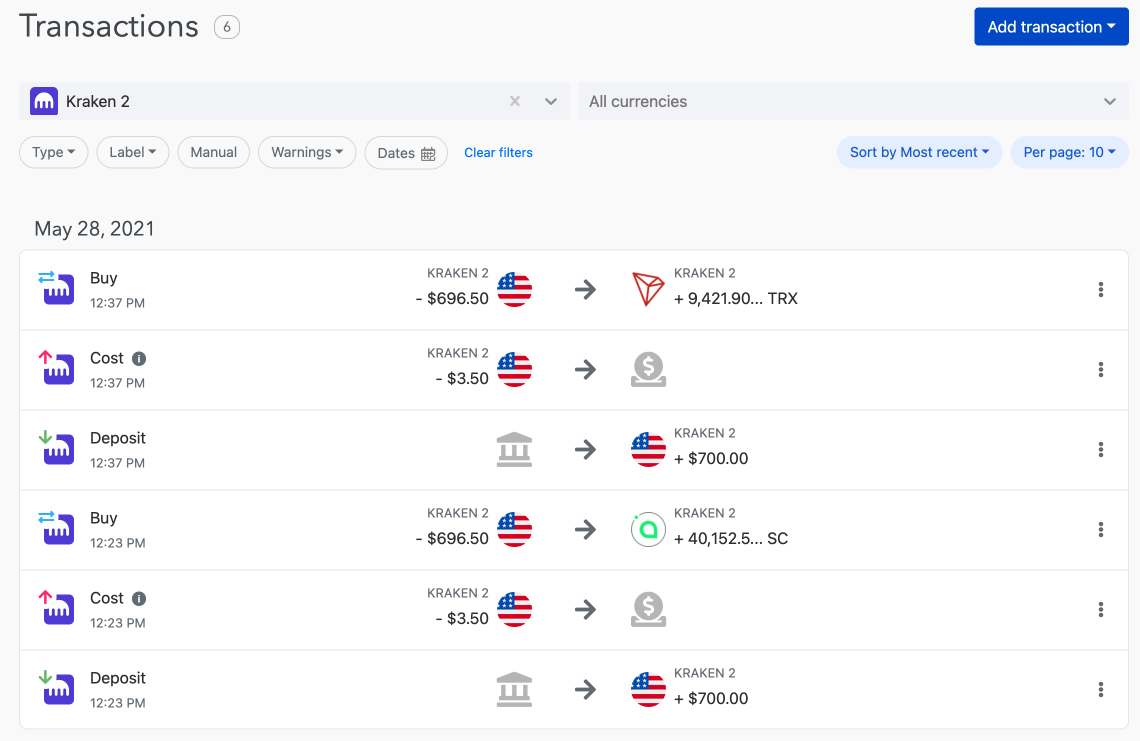Click the bank icon on 12:37 PM Deposit
The image size is (1140, 741).
point(515,449)
